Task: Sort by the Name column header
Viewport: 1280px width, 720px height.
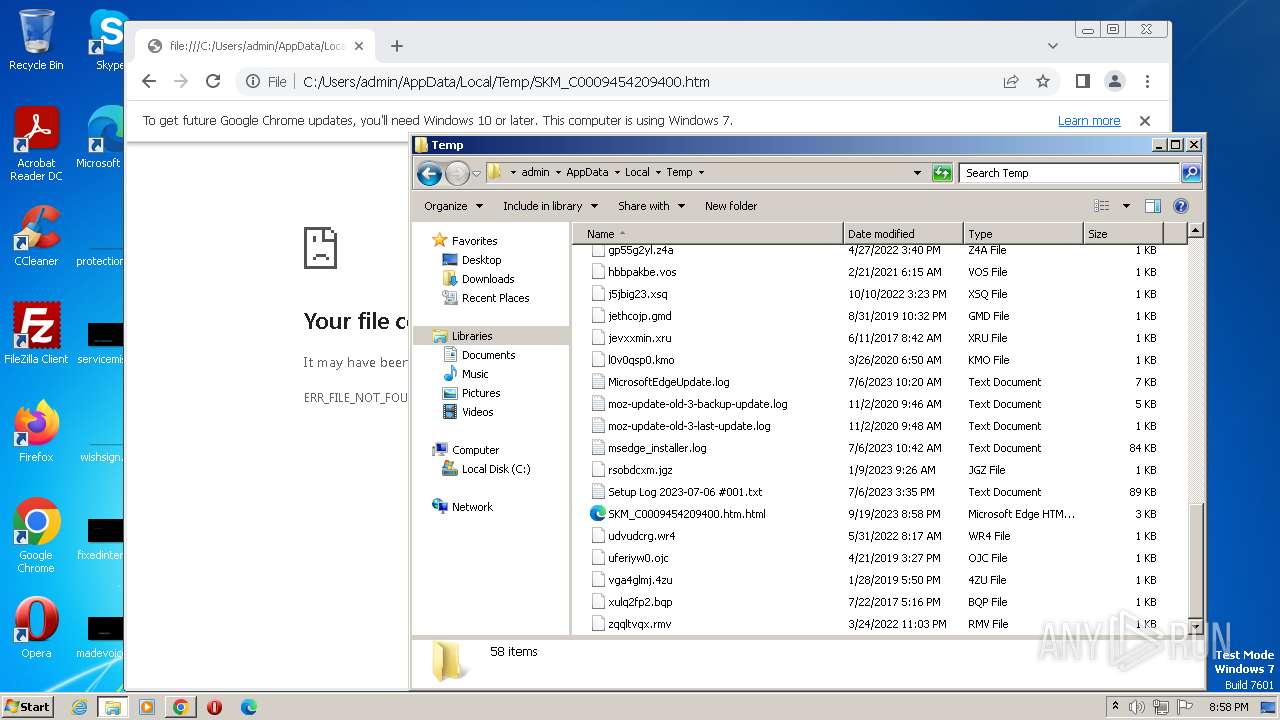Action: click(708, 234)
